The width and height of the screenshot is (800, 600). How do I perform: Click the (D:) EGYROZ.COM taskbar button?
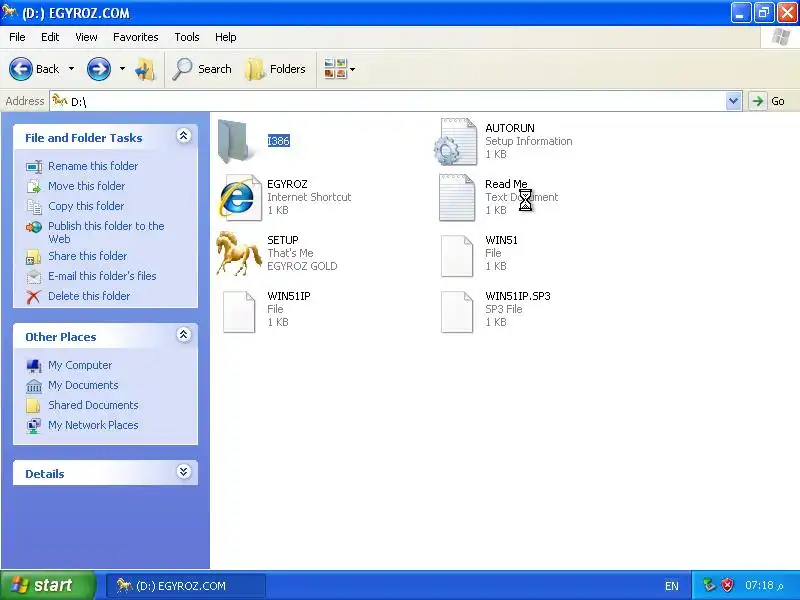(186, 586)
